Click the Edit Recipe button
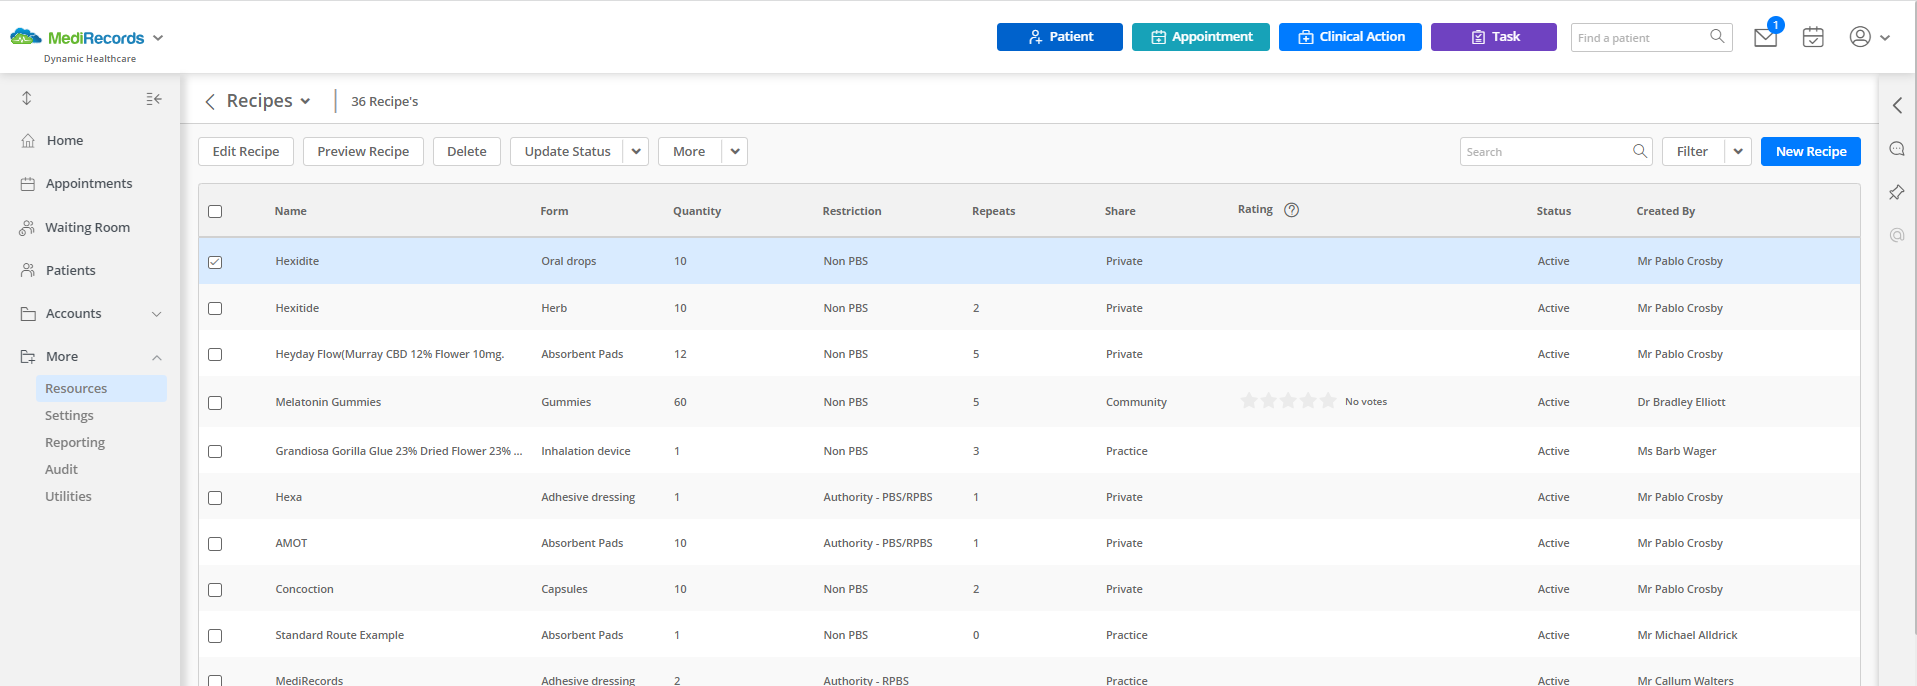1917x686 pixels. coord(246,151)
